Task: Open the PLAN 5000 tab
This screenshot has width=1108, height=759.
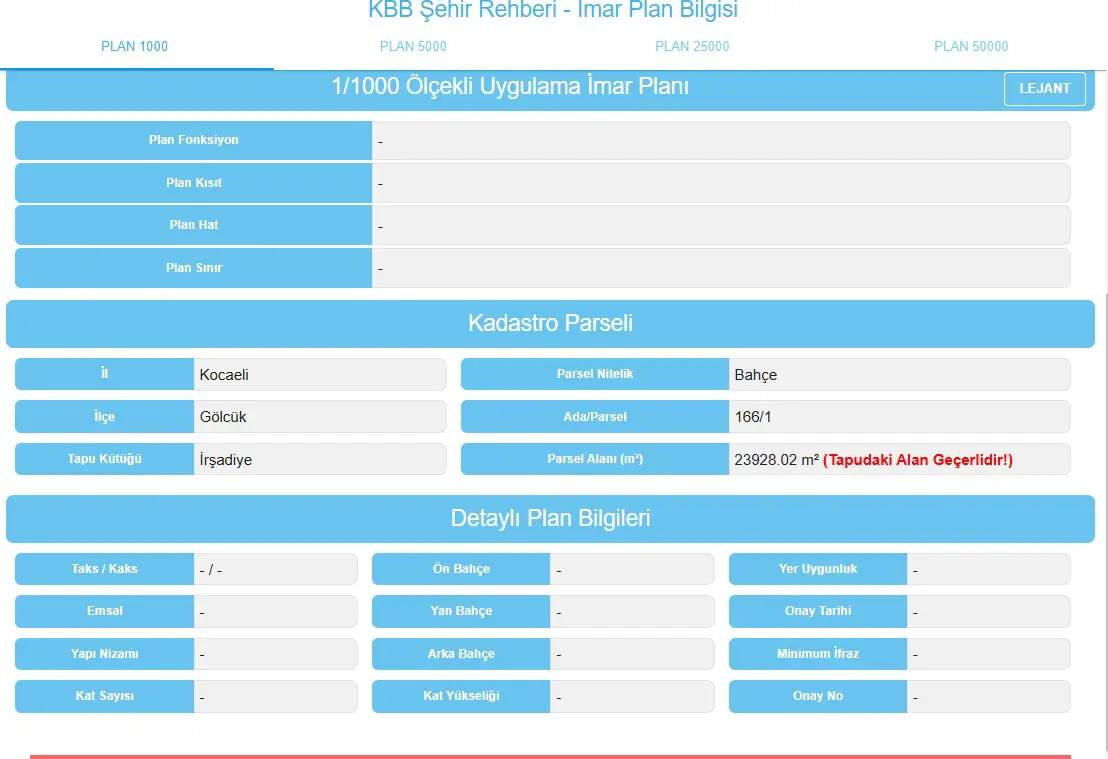Action: pyautogui.click(x=413, y=47)
